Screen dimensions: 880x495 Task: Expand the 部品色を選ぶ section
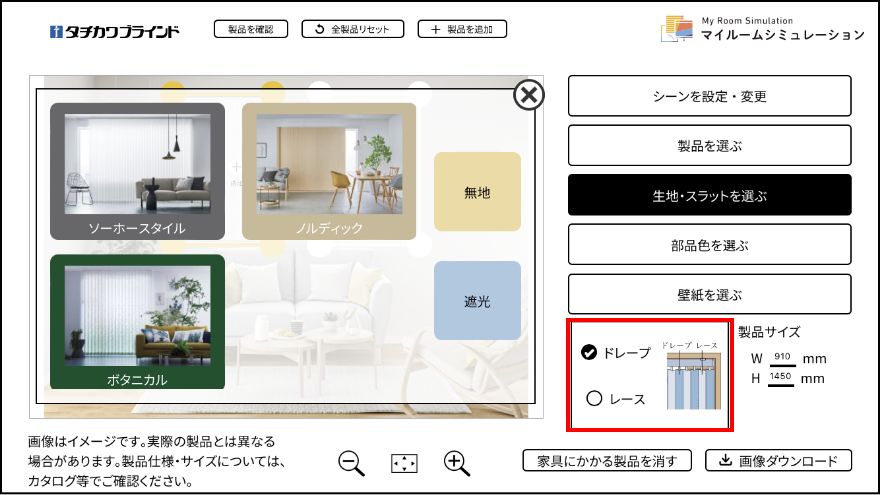click(x=709, y=245)
